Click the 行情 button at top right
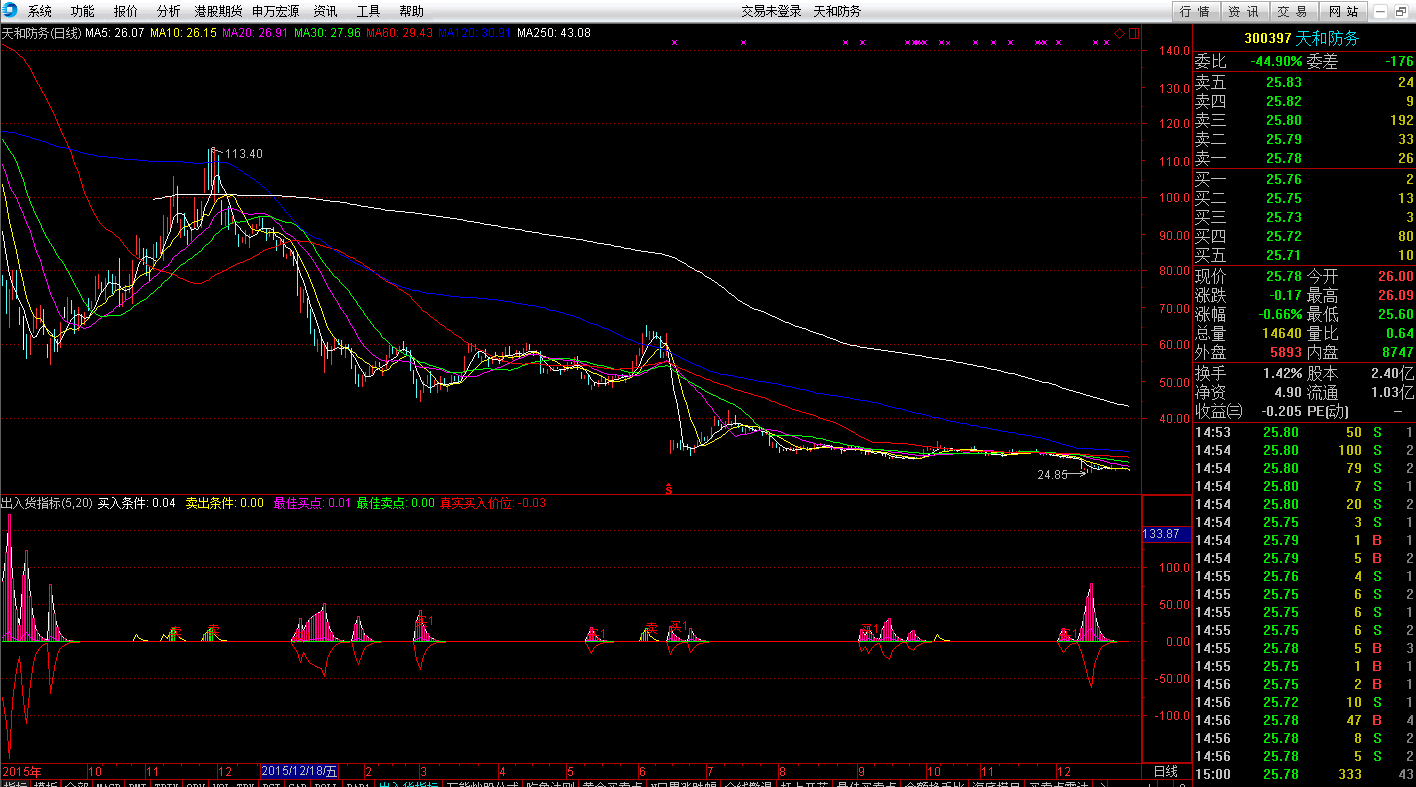1416x787 pixels. (1195, 11)
